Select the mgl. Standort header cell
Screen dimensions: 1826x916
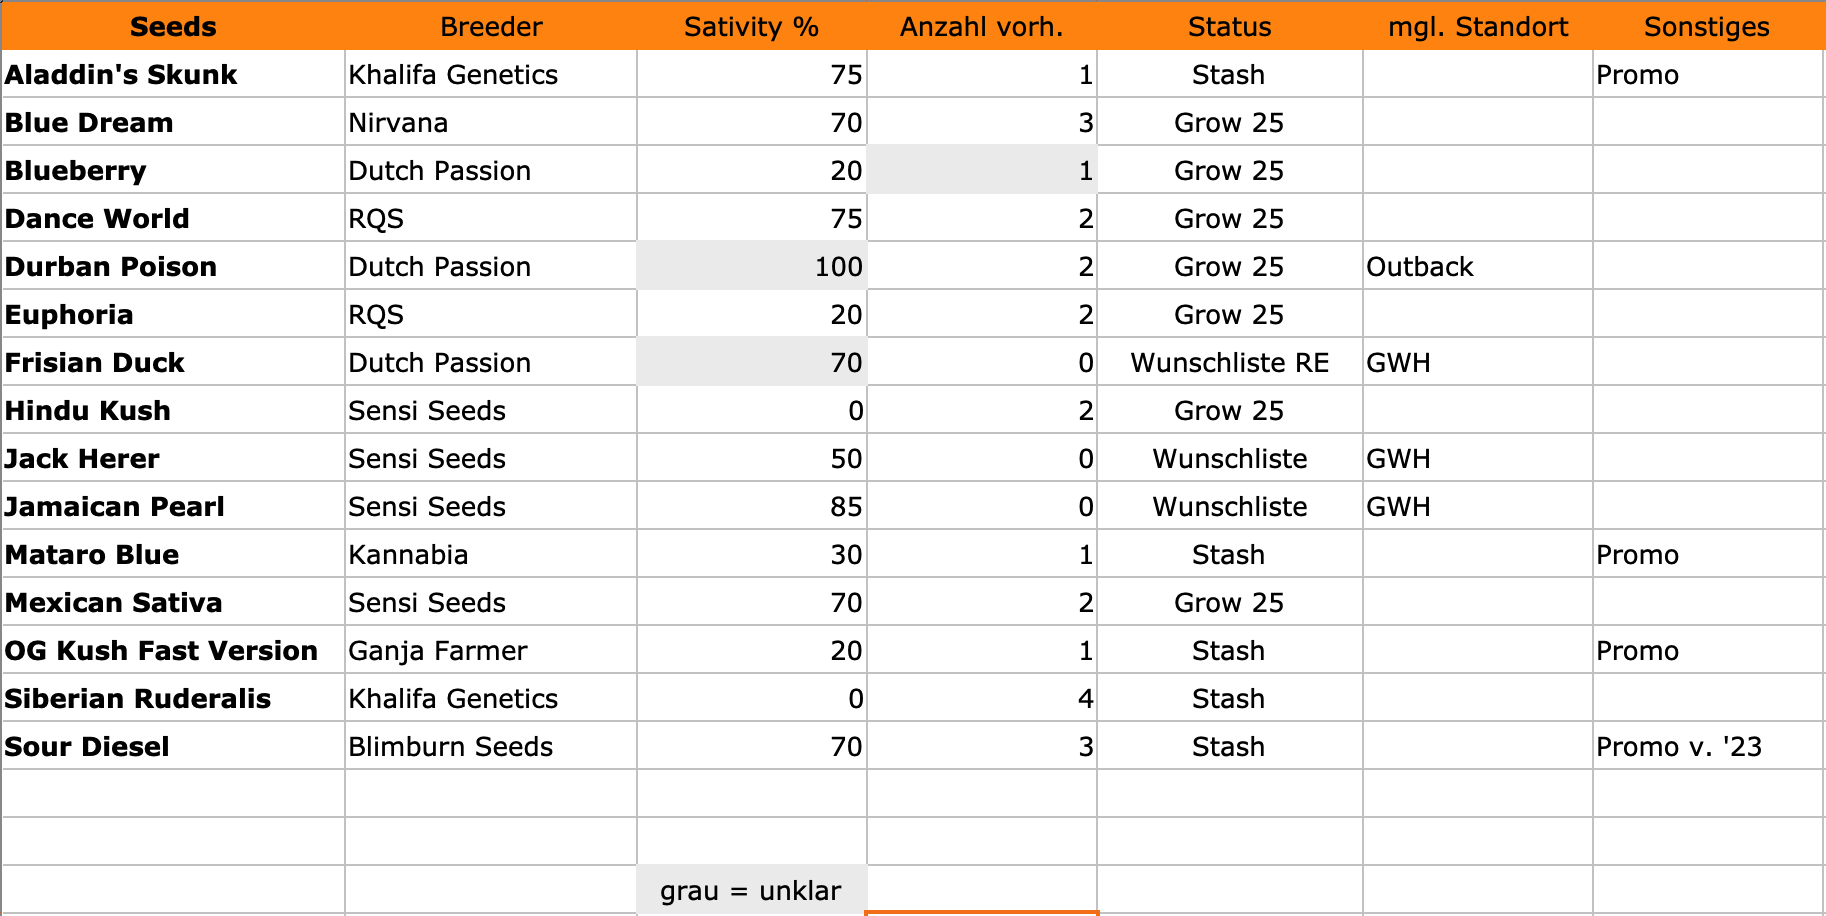click(x=1477, y=27)
